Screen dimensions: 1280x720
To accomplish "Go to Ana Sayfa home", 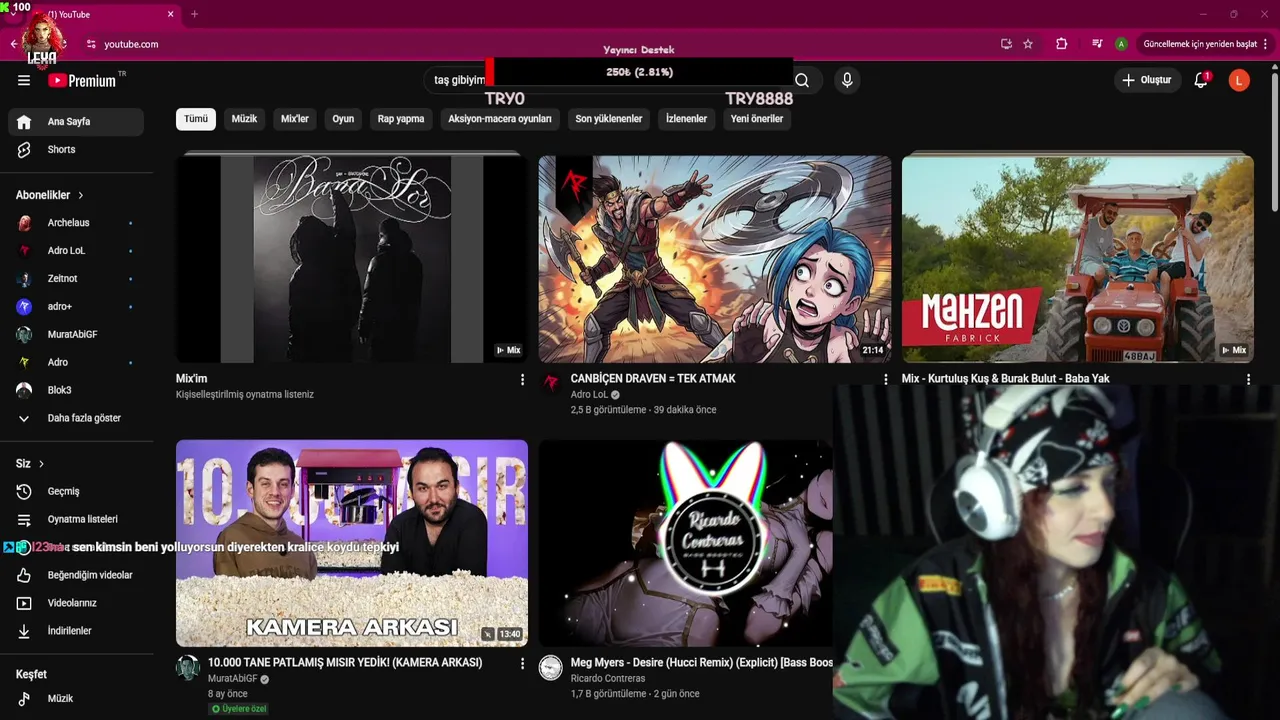I will [x=76, y=122].
